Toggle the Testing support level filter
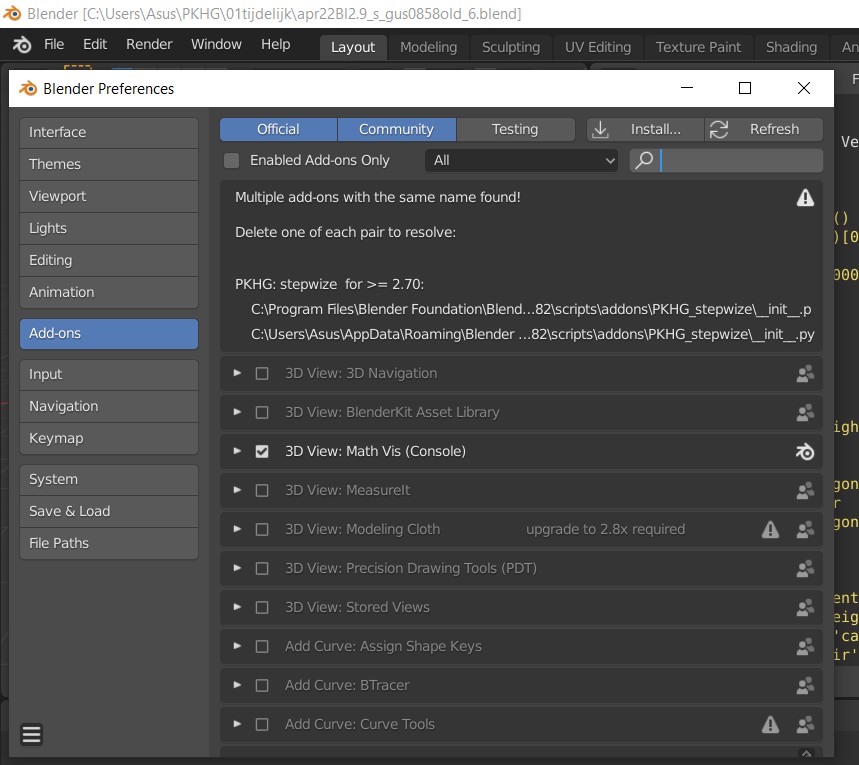859x765 pixels. 515,129
